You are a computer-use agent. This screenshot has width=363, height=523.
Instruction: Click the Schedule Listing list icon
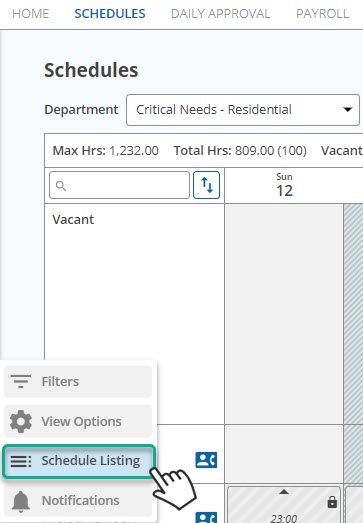(x=21, y=461)
